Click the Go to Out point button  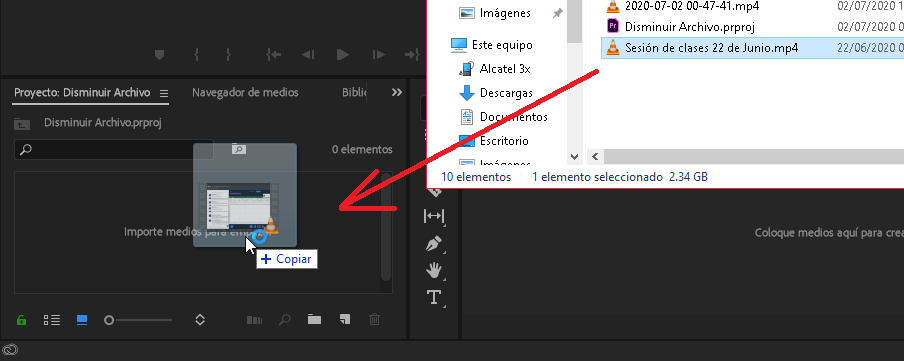pyautogui.click(x=412, y=55)
